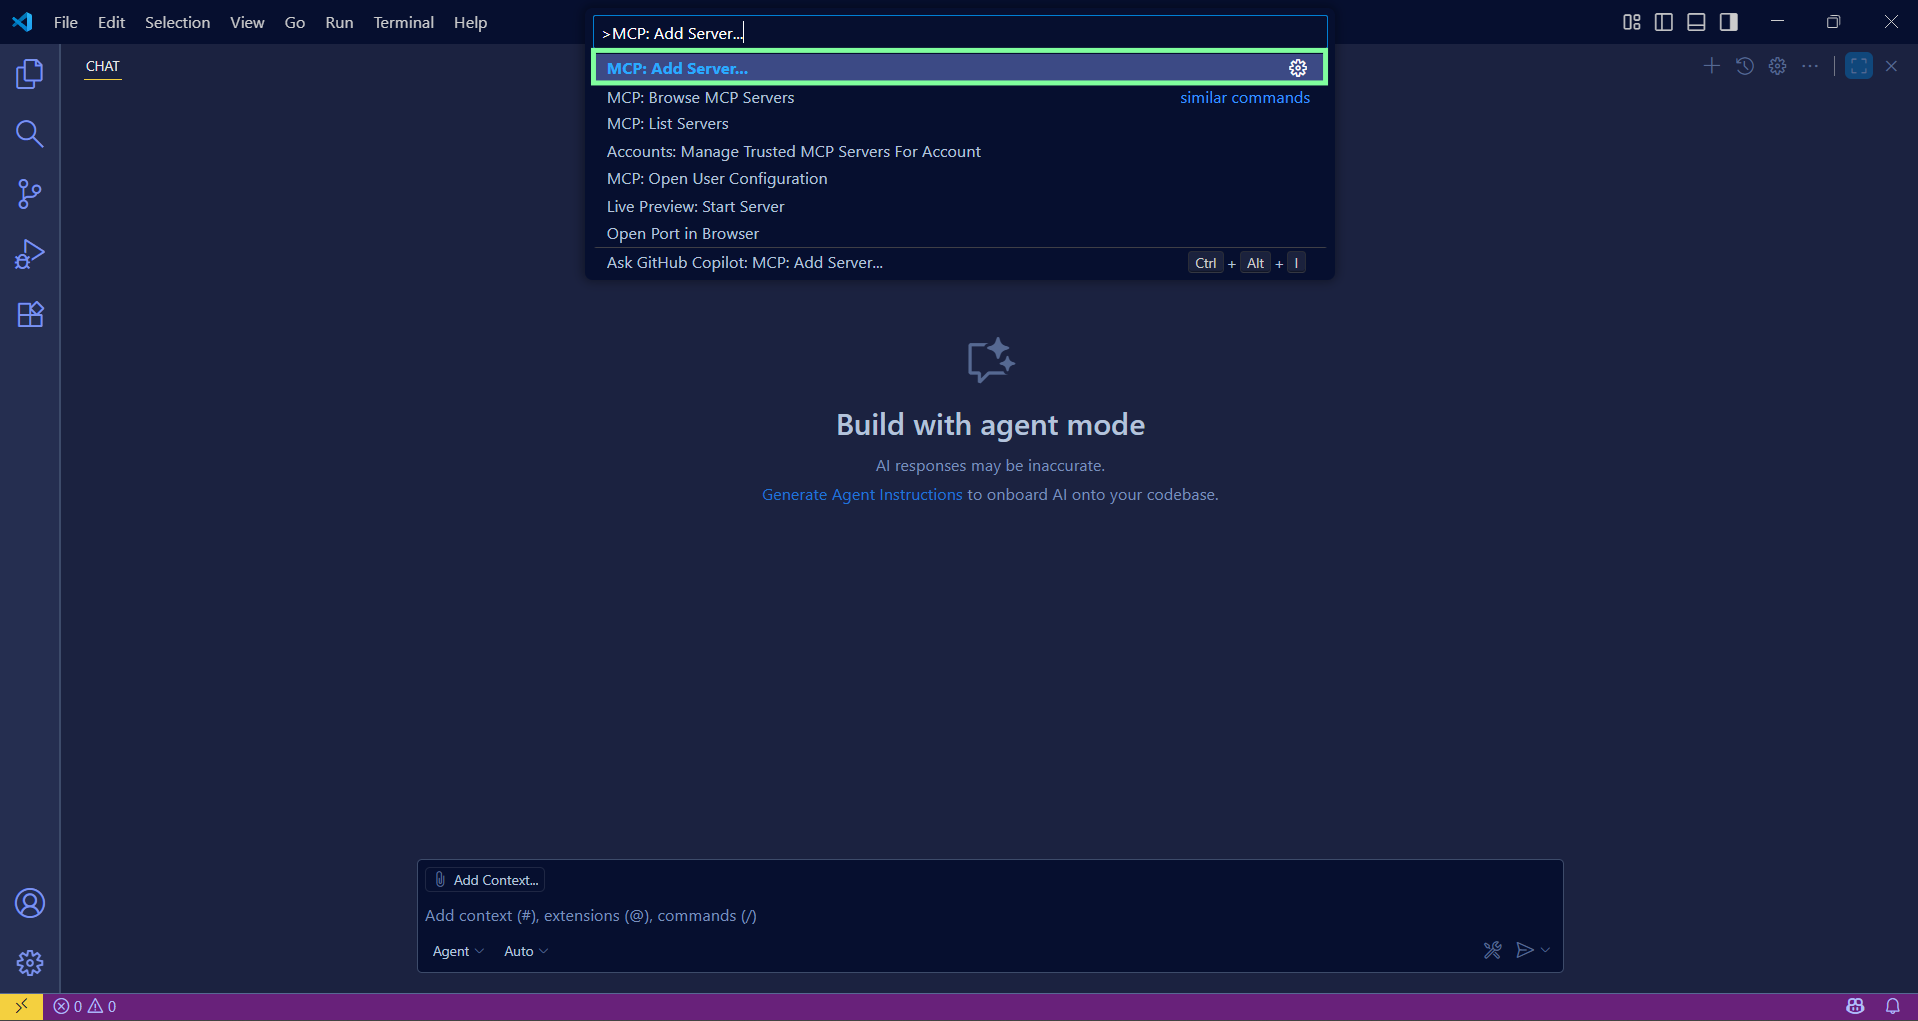Click Generate Agent Instructions link
The image size is (1918, 1021).
tap(862, 495)
